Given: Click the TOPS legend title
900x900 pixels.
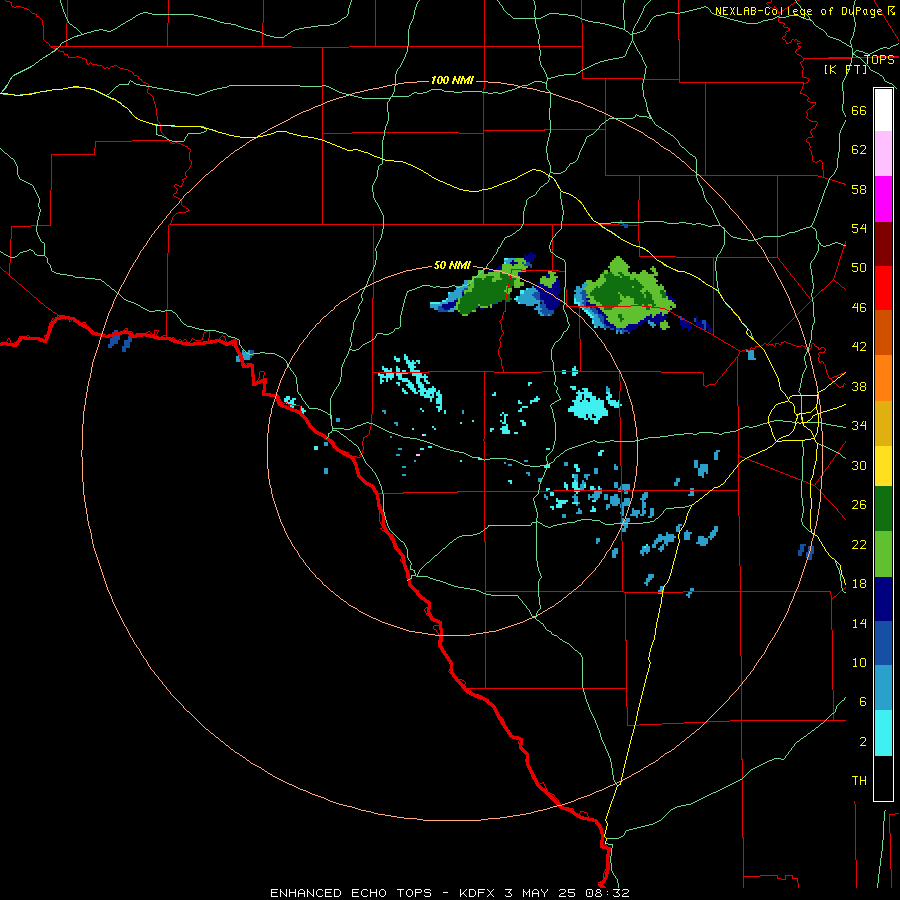Looking at the screenshot, I should [879, 60].
